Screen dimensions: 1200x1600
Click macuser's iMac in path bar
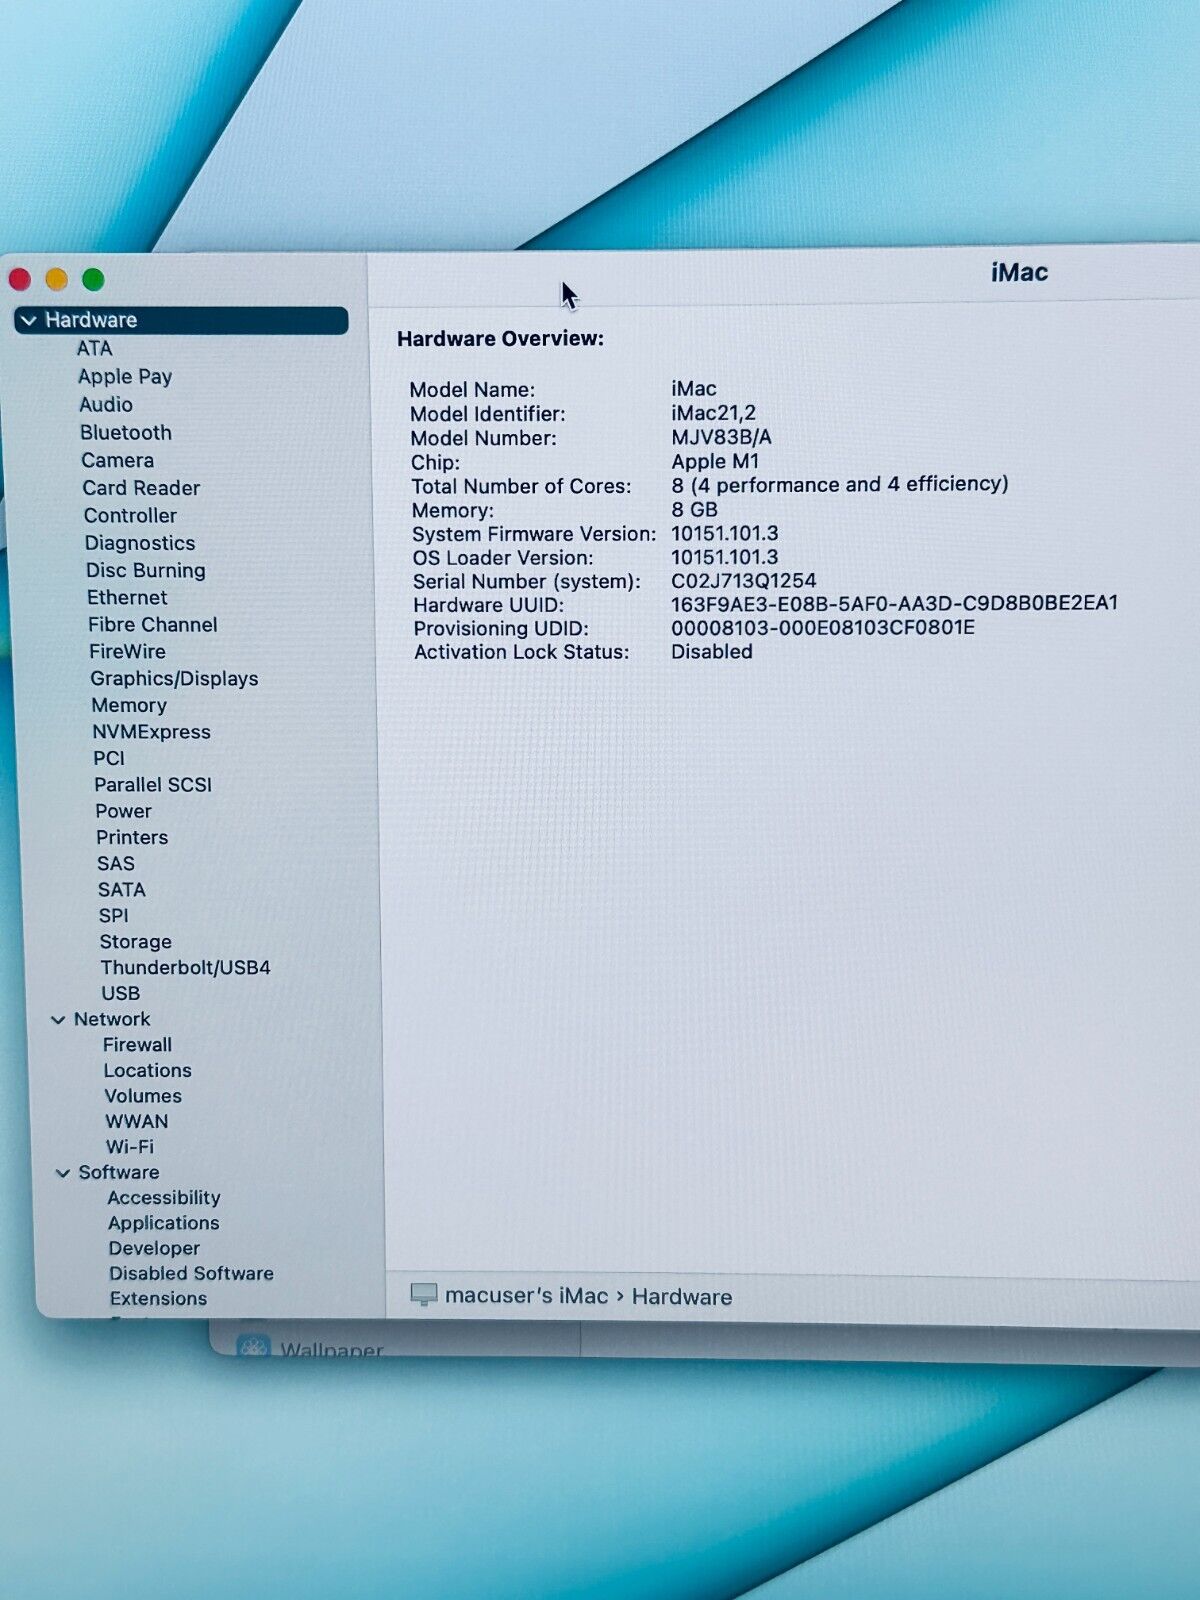pyautogui.click(x=526, y=1296)
